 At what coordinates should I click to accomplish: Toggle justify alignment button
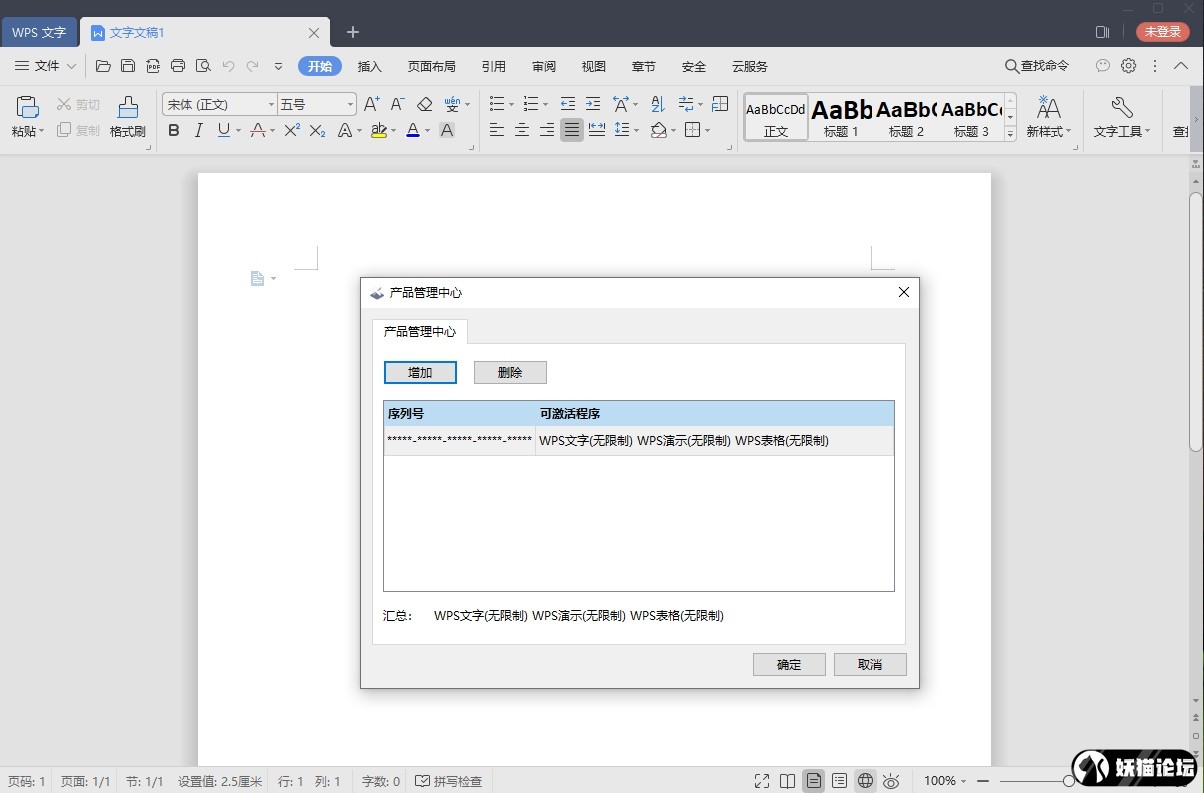click(x=572, y=130)
